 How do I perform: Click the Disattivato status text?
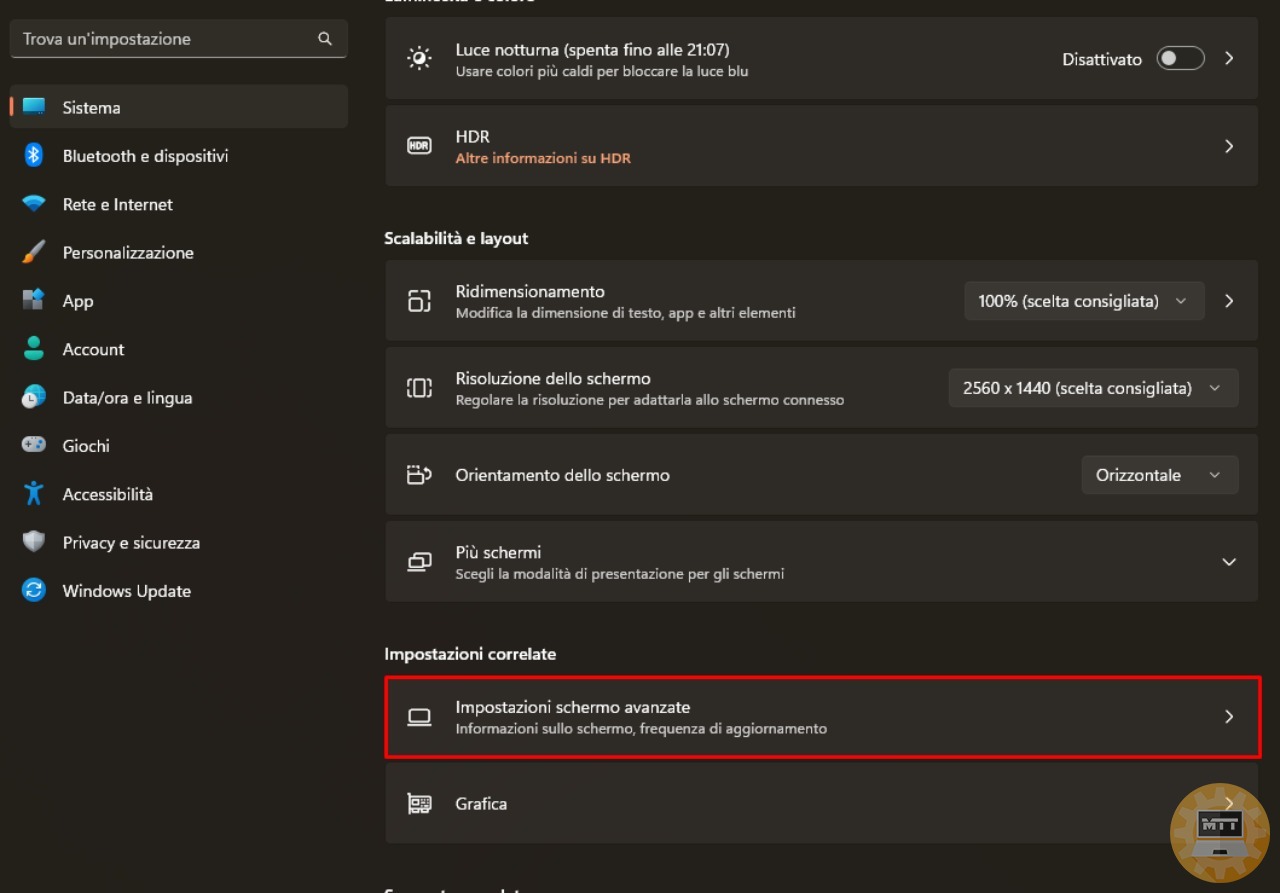(1102, 59)
